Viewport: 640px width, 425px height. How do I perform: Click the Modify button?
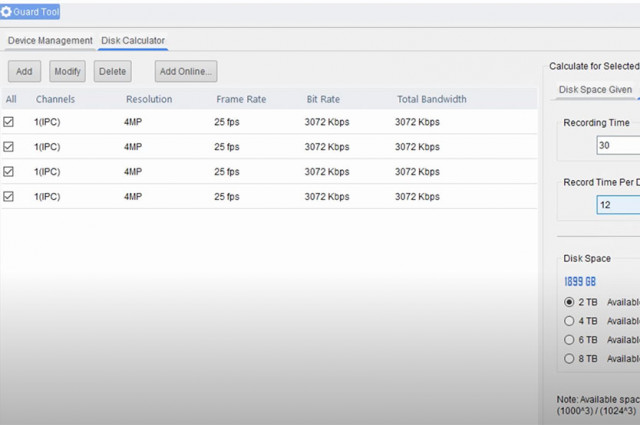(x=67, y=71)
